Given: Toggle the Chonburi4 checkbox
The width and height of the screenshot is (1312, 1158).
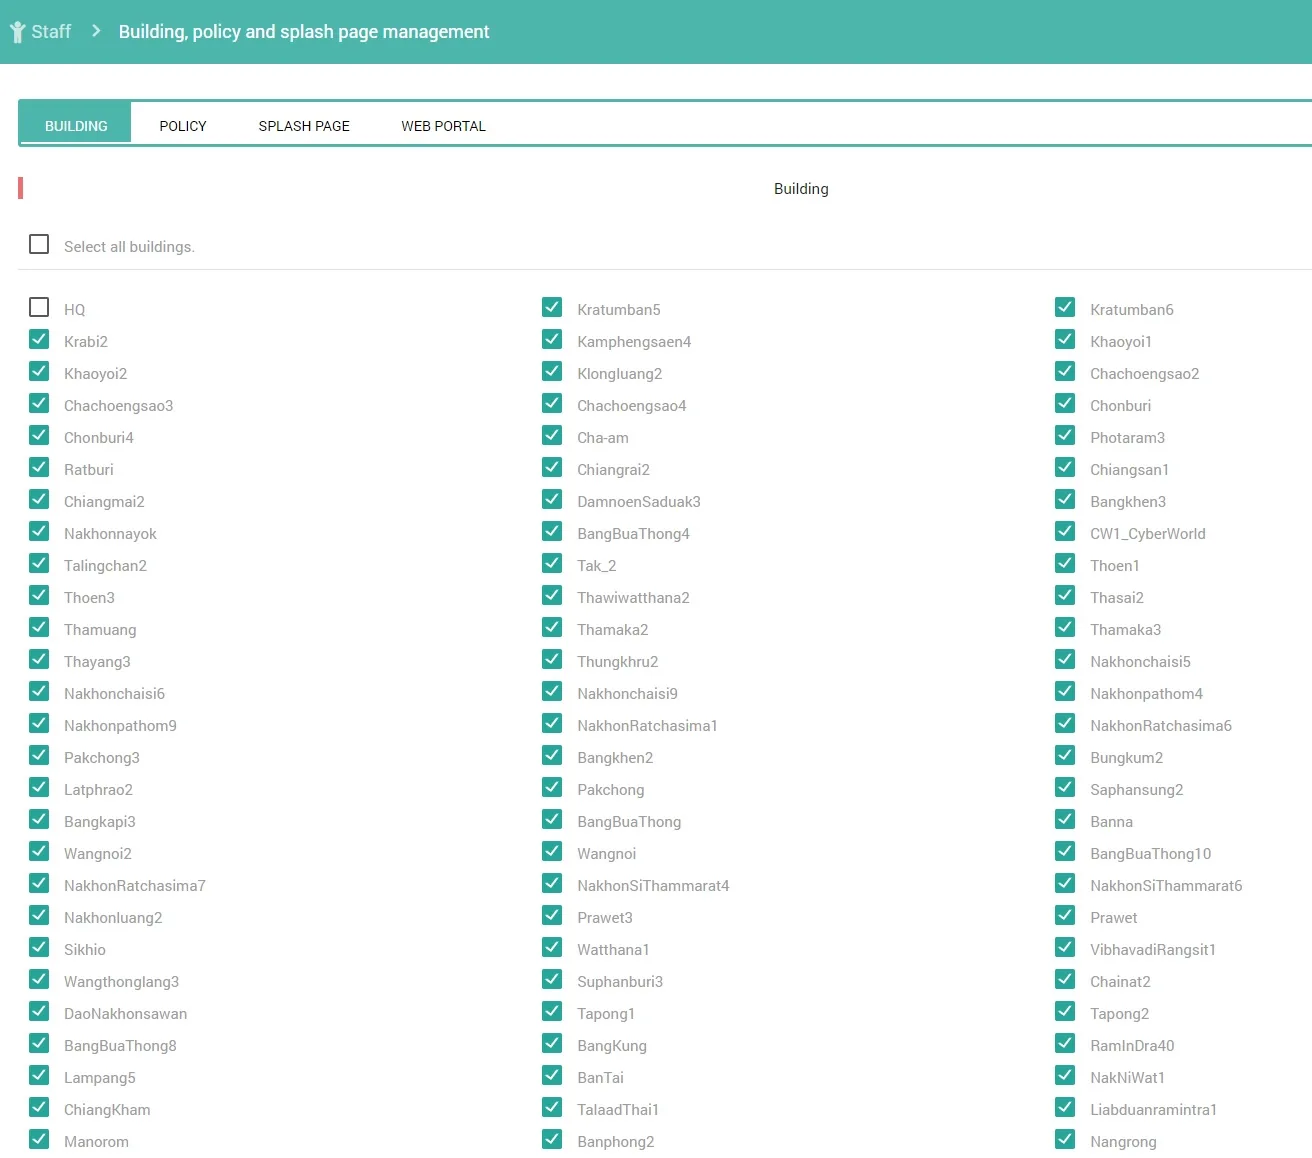Looking at the screenshot, I should point(39,435).
